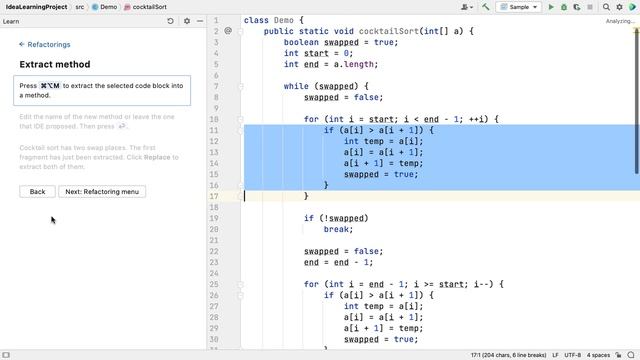Click on 'swapped = false;' on line 8
Viewport: 640px width, 360px height.
coord(343,98)
